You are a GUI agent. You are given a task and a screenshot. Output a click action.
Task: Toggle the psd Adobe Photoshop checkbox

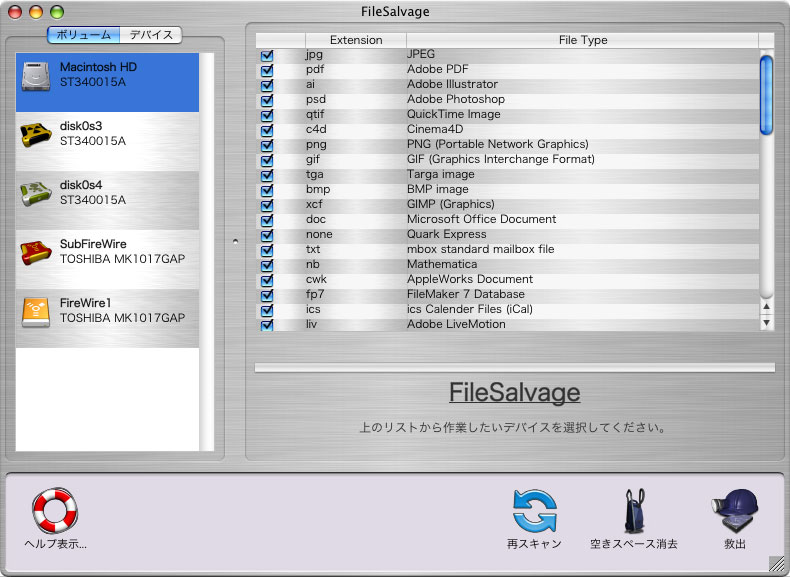coord(267,100)
